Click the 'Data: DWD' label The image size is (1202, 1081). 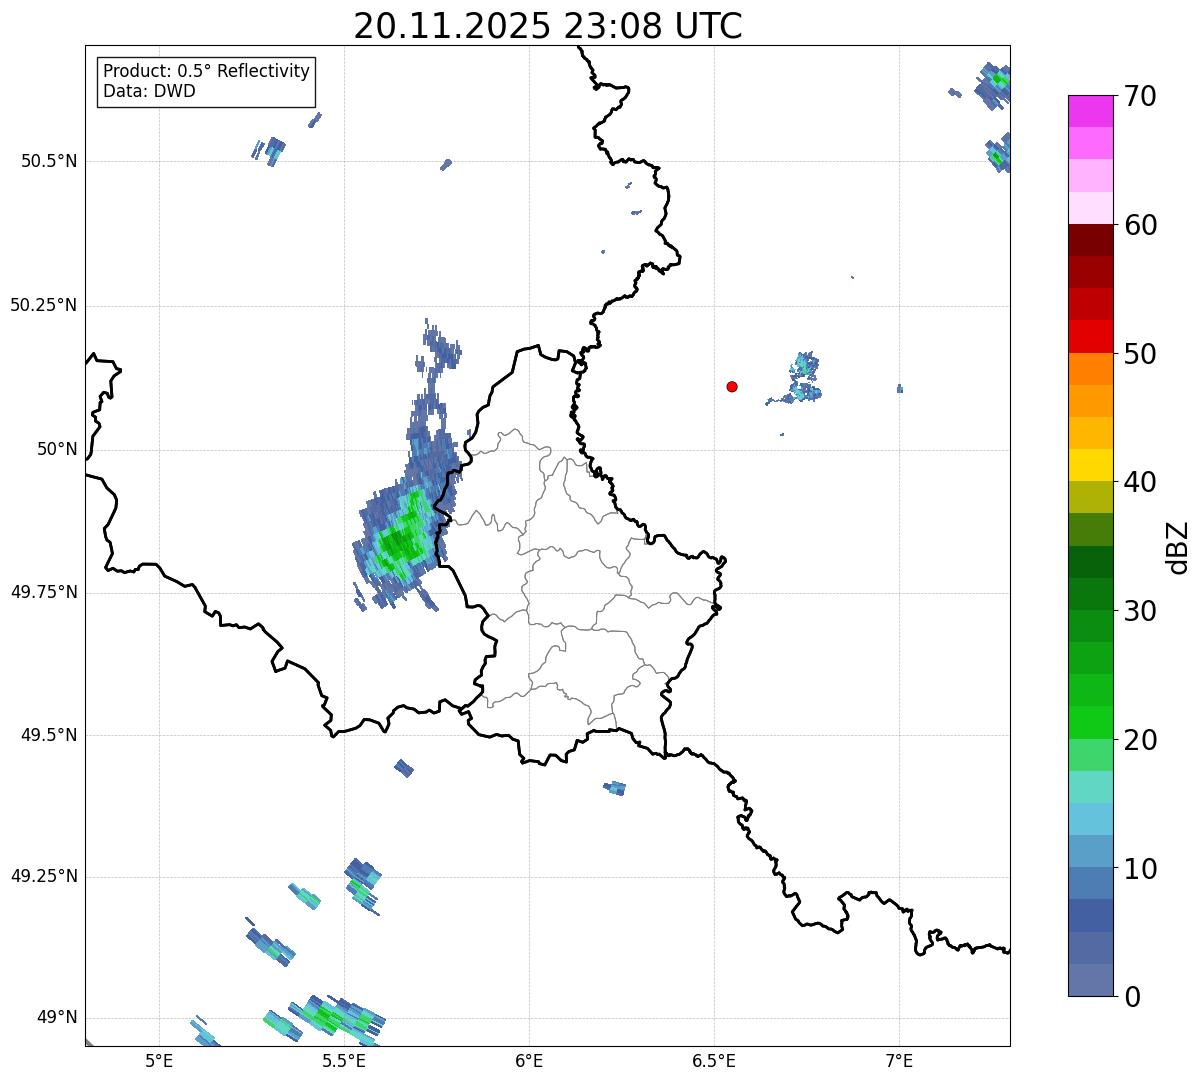pyautogui.click(x=149, y=91)
